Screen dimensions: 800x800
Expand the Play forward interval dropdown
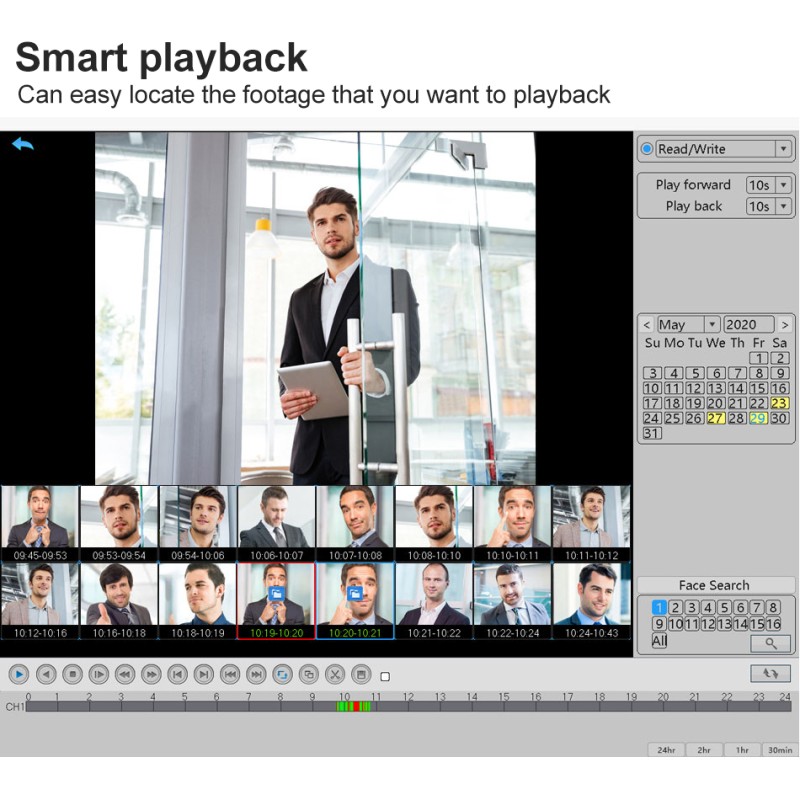783,185
